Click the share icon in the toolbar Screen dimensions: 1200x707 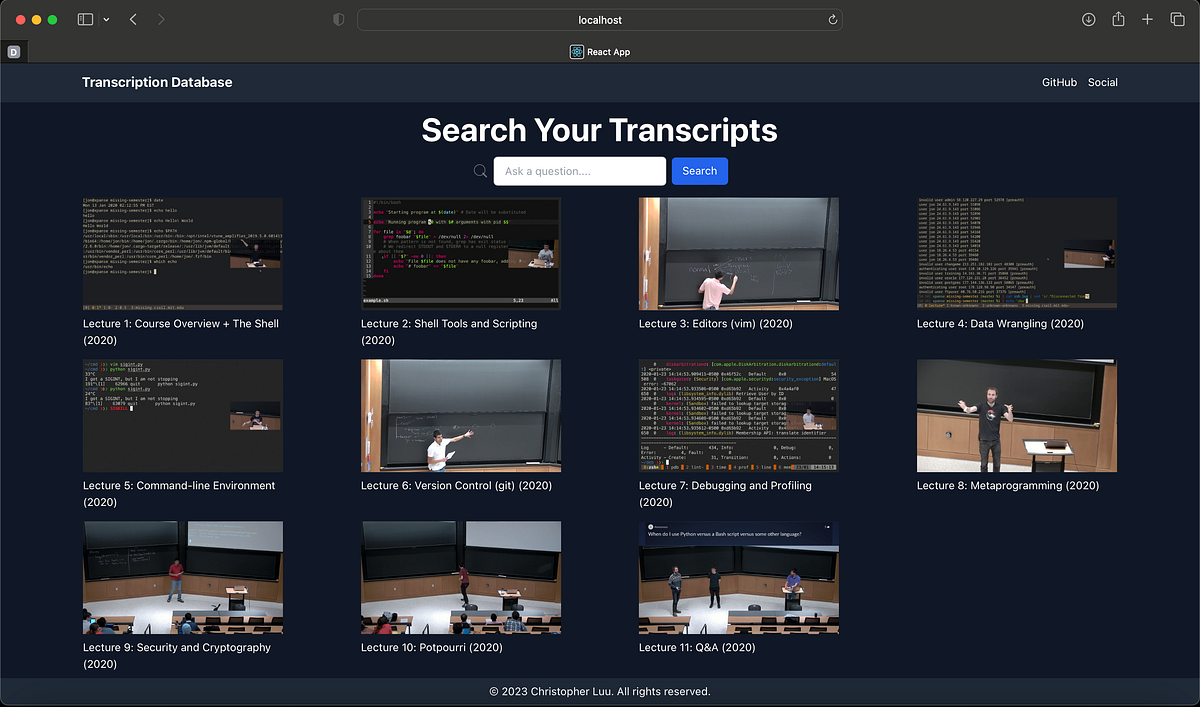coord(1117,19)
